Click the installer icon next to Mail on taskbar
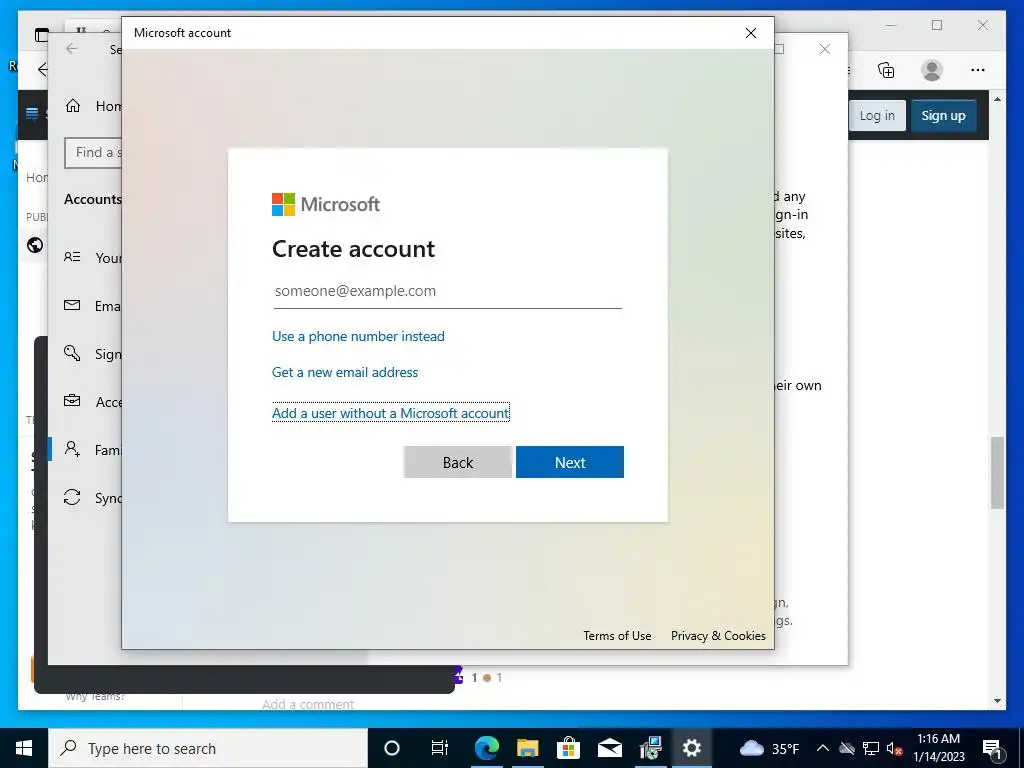 coord(650,748)
